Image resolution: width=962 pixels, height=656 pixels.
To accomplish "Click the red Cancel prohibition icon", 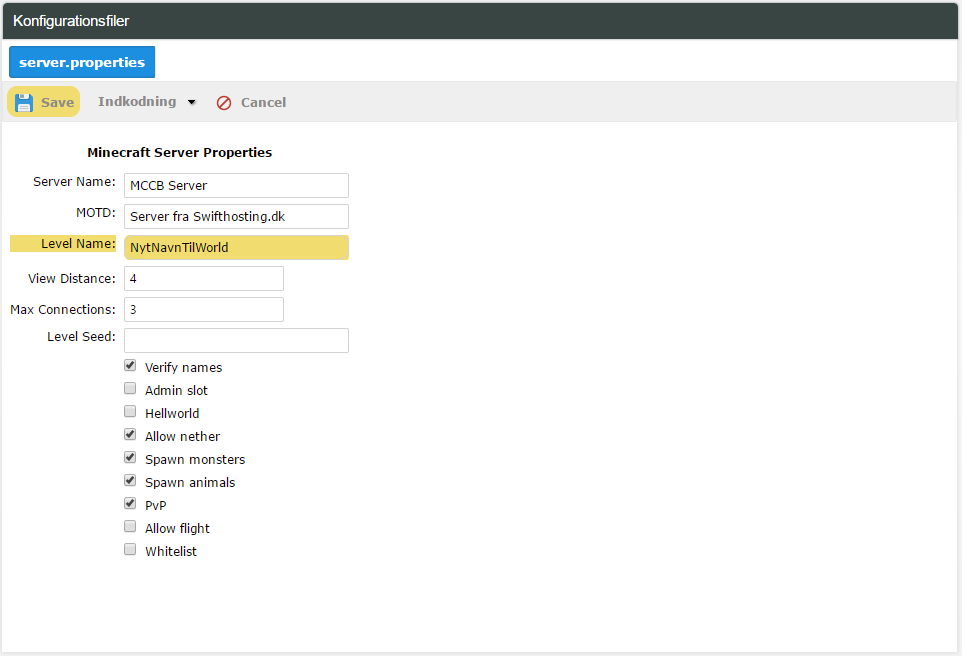I will point(224,103).
